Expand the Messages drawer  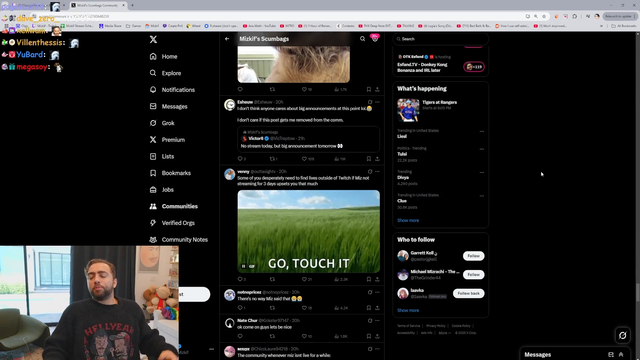click(x=621, y=355)
